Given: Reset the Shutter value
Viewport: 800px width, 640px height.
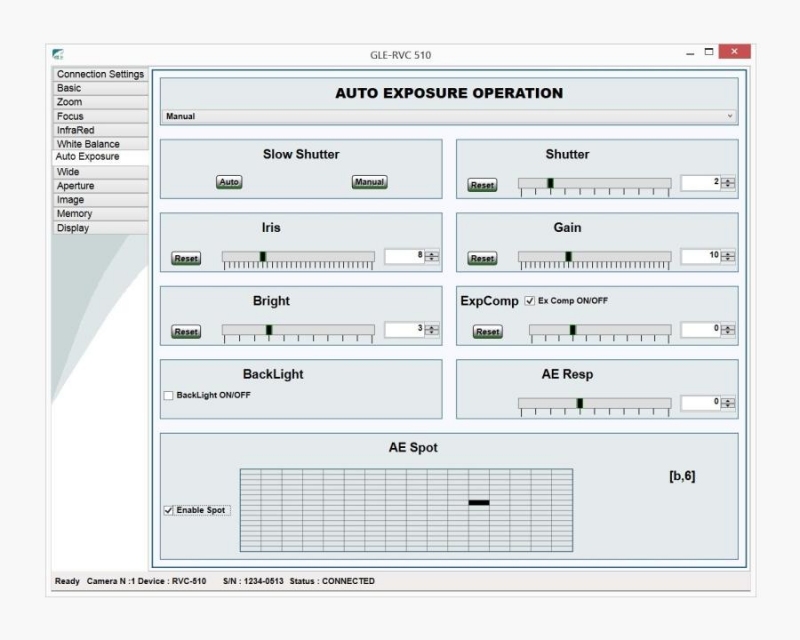Looking at the screenshot, I should point(482,185).
